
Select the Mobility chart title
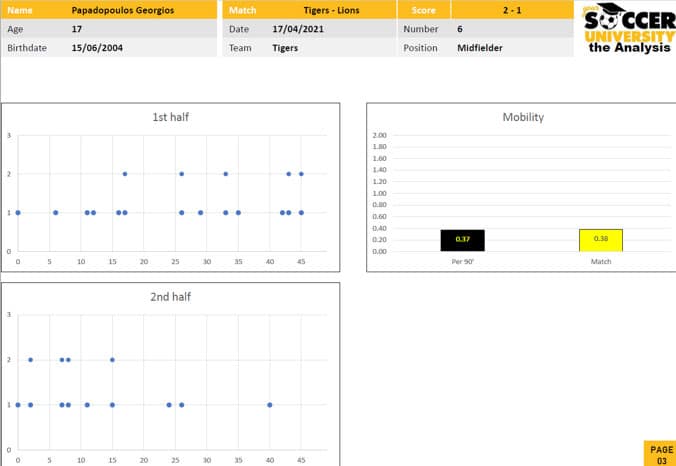click(522, 117)
